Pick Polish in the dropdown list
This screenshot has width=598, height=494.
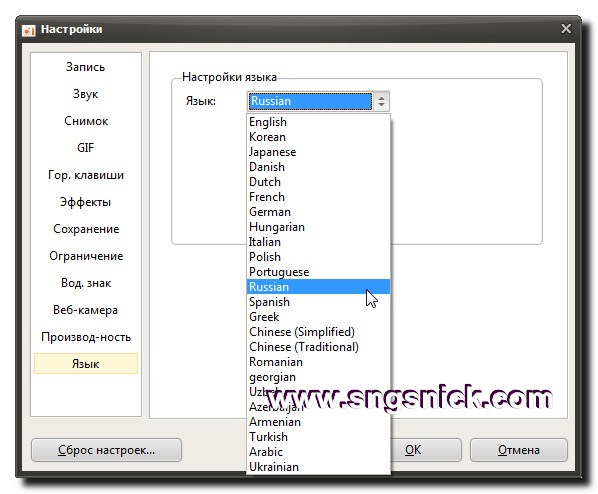(318, 257)
